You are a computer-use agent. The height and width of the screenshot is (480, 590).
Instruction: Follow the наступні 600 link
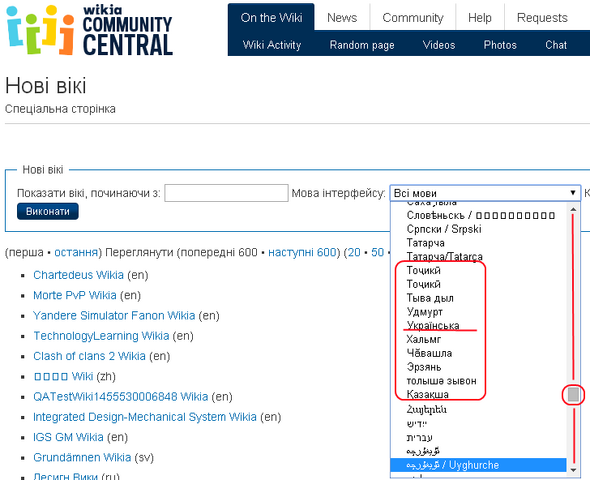pyautogui.click(x=302, y=252)
